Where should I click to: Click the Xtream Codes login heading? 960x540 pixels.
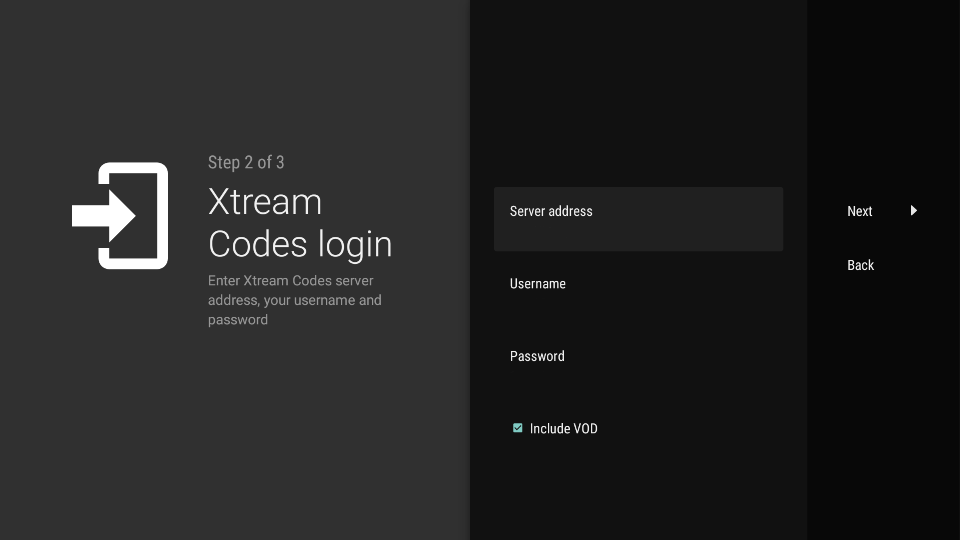click(300, 223)
